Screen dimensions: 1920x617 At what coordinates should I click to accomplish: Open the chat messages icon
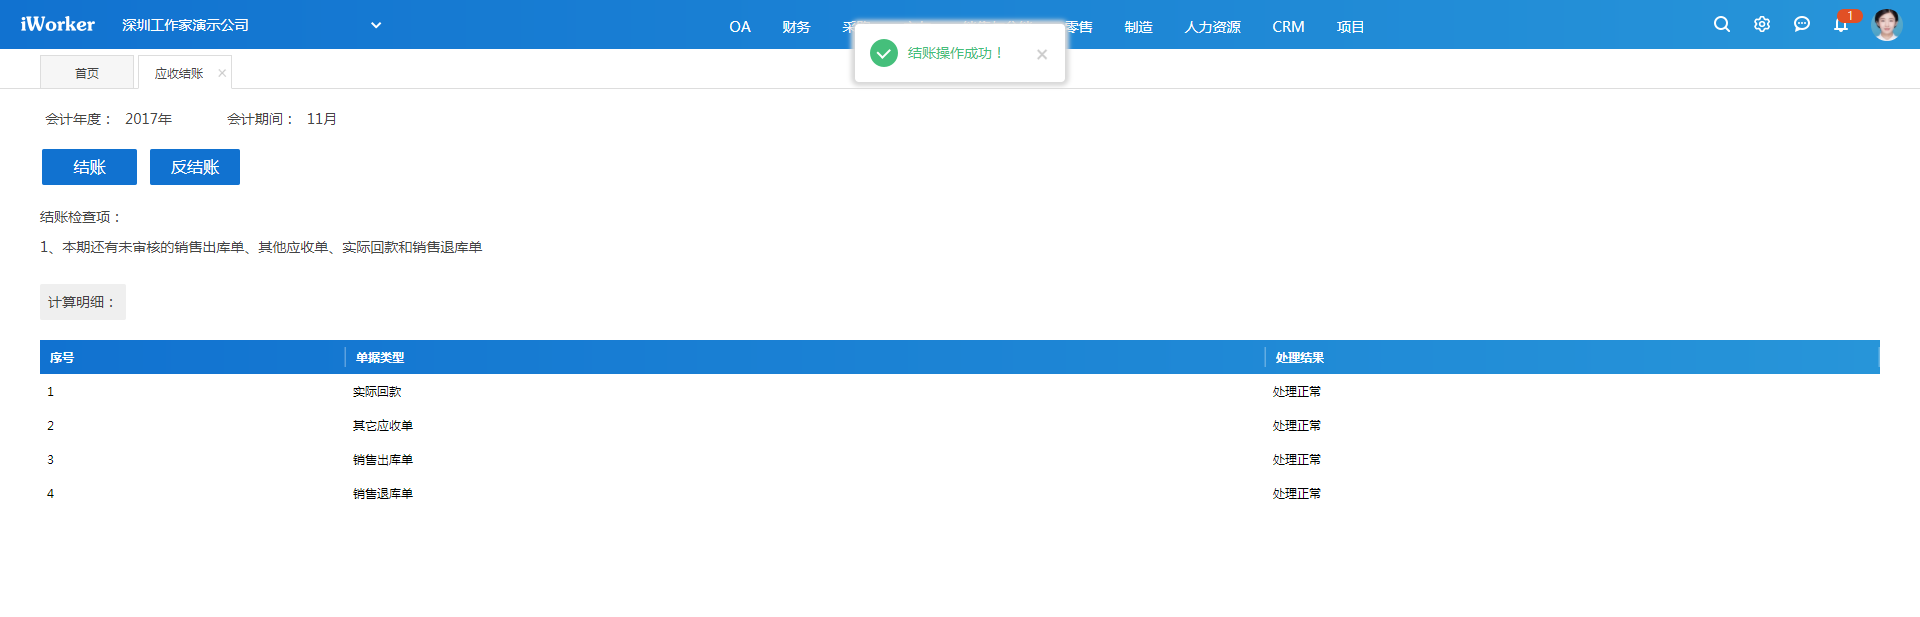[x=1801, y=24]
